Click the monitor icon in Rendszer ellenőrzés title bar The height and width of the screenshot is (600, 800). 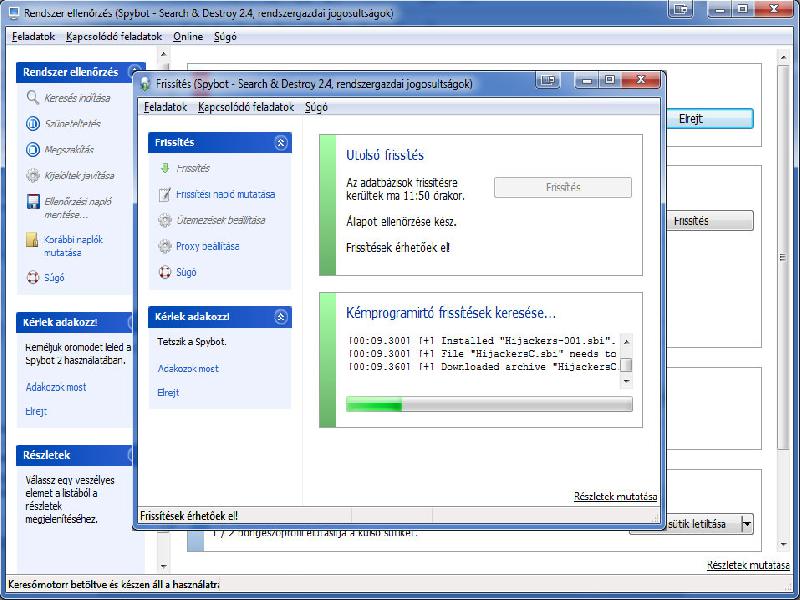pos(14,13)
